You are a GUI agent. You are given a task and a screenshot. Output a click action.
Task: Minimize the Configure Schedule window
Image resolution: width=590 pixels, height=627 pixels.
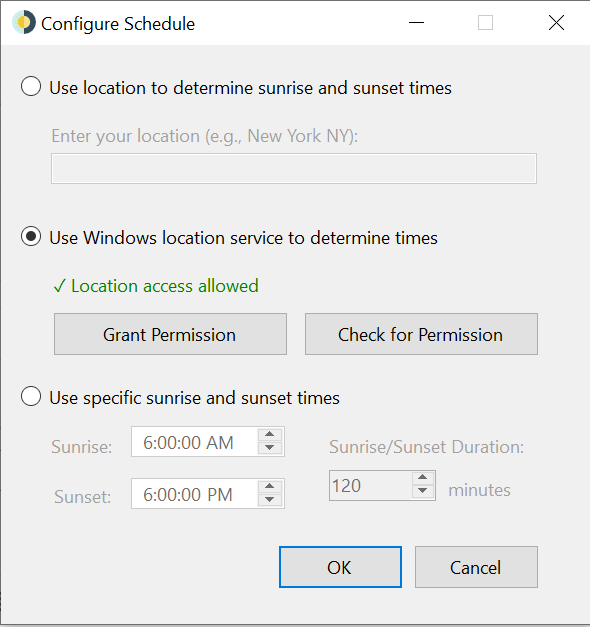(x=416, y=23)
